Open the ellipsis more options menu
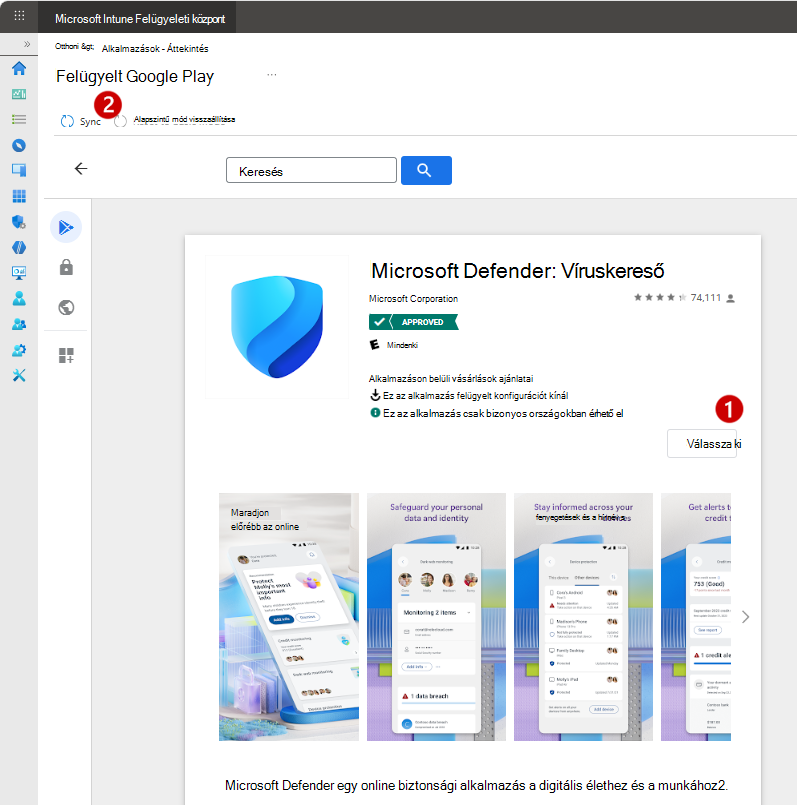Viewport: 797px width, 805px height. click(272, 75)
